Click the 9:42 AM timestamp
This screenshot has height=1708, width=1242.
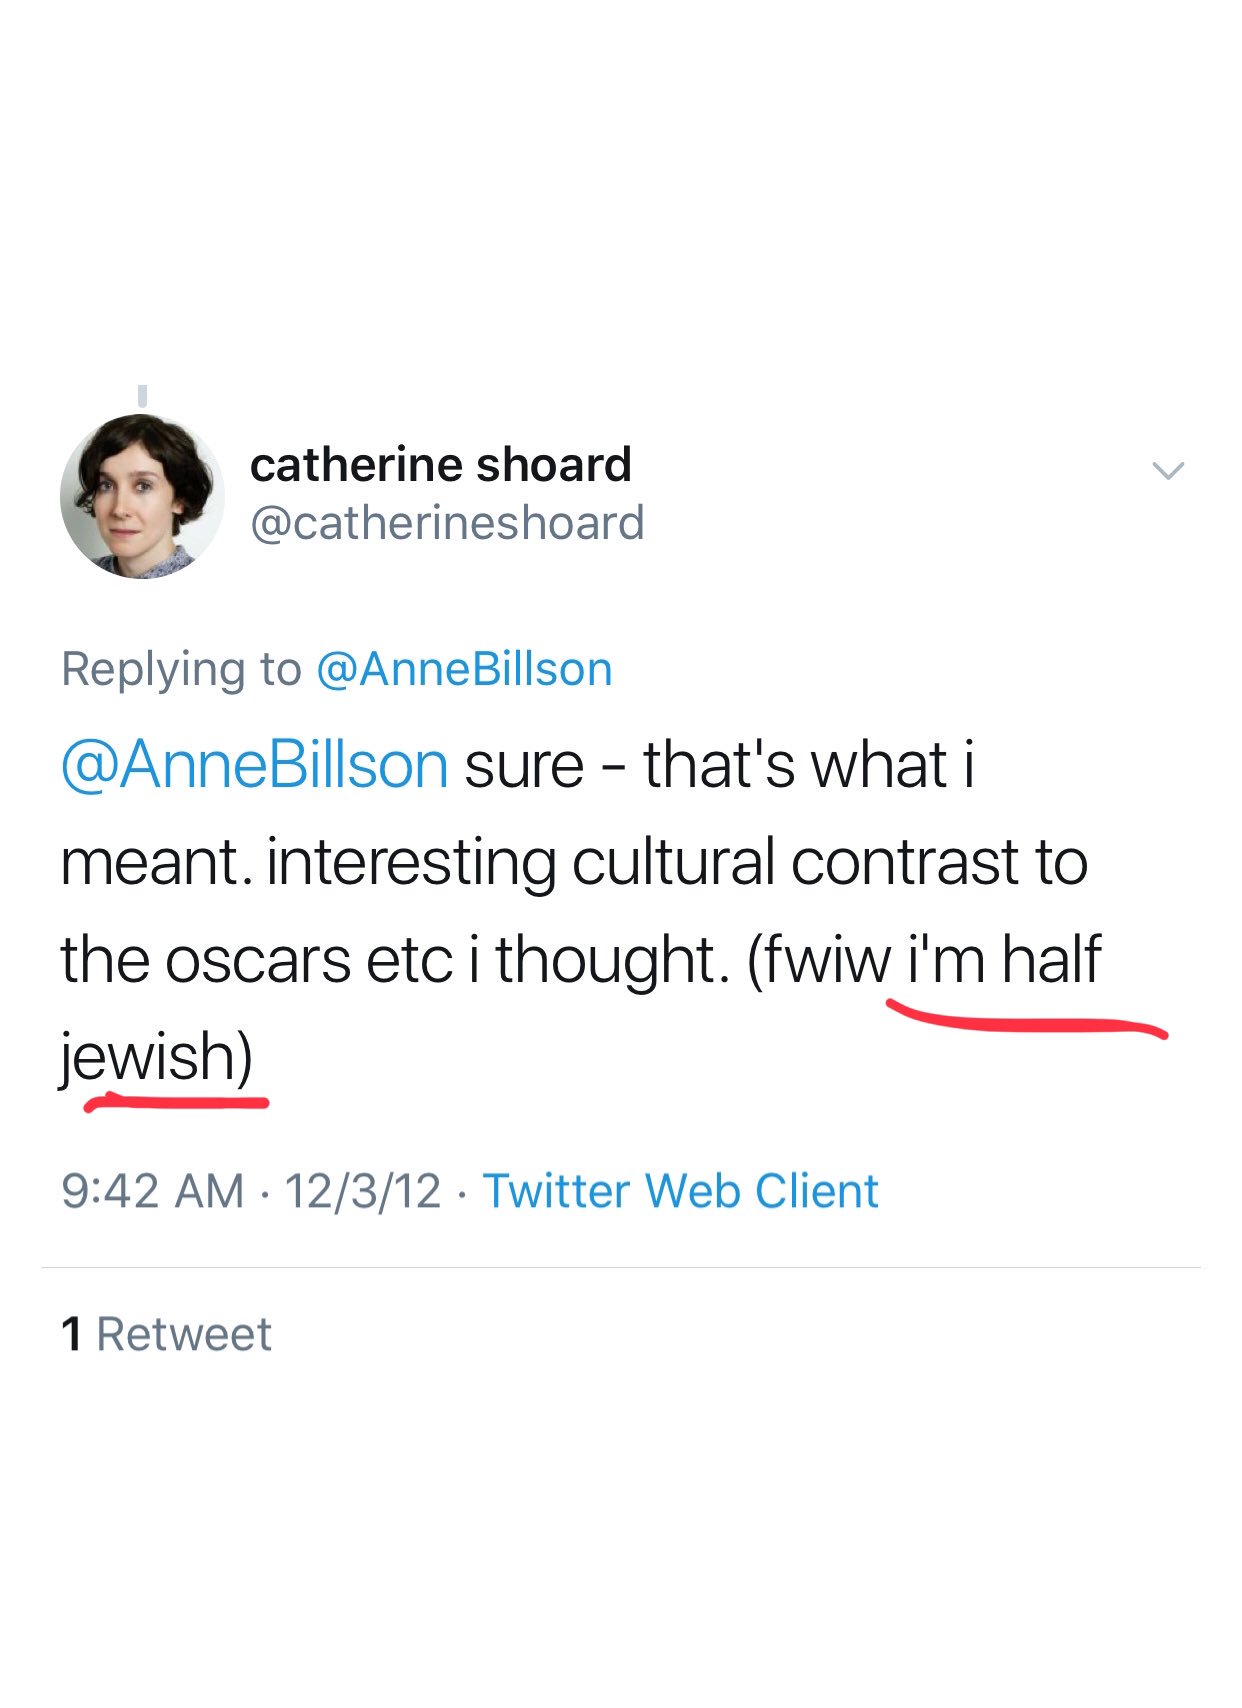click(x=152, y=1191)
